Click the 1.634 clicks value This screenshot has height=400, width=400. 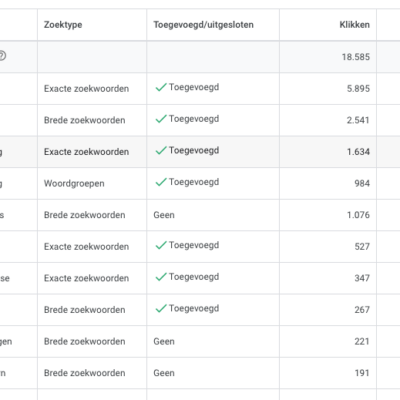click(x=358, y=152)
